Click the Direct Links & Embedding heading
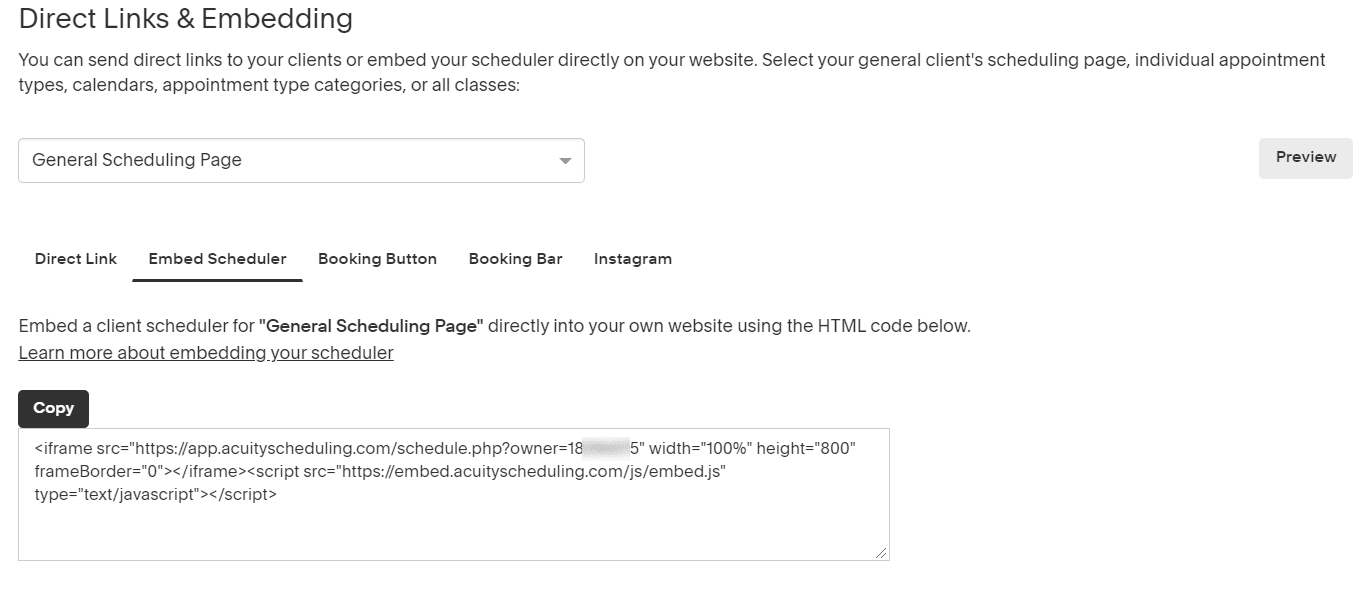 186,18
